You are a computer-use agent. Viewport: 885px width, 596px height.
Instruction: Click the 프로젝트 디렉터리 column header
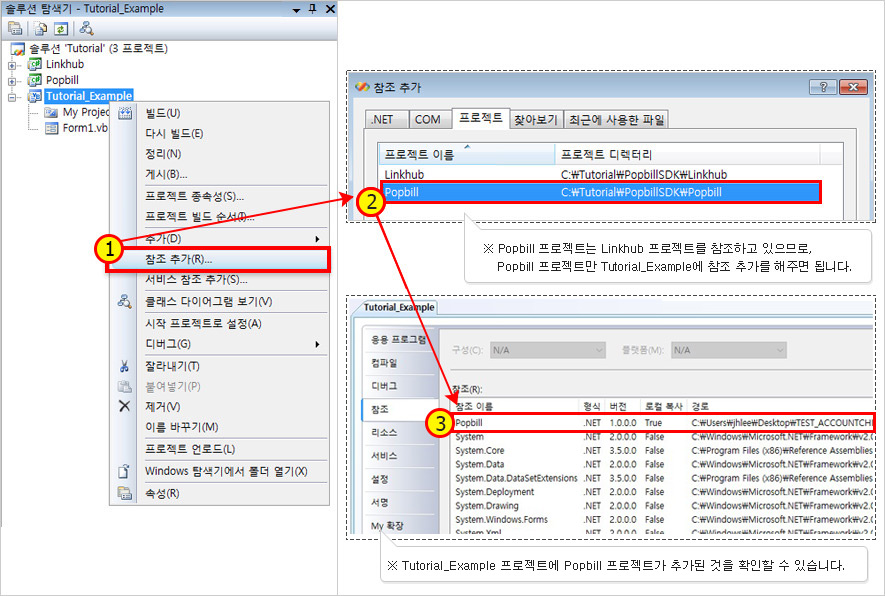(688, 154)
